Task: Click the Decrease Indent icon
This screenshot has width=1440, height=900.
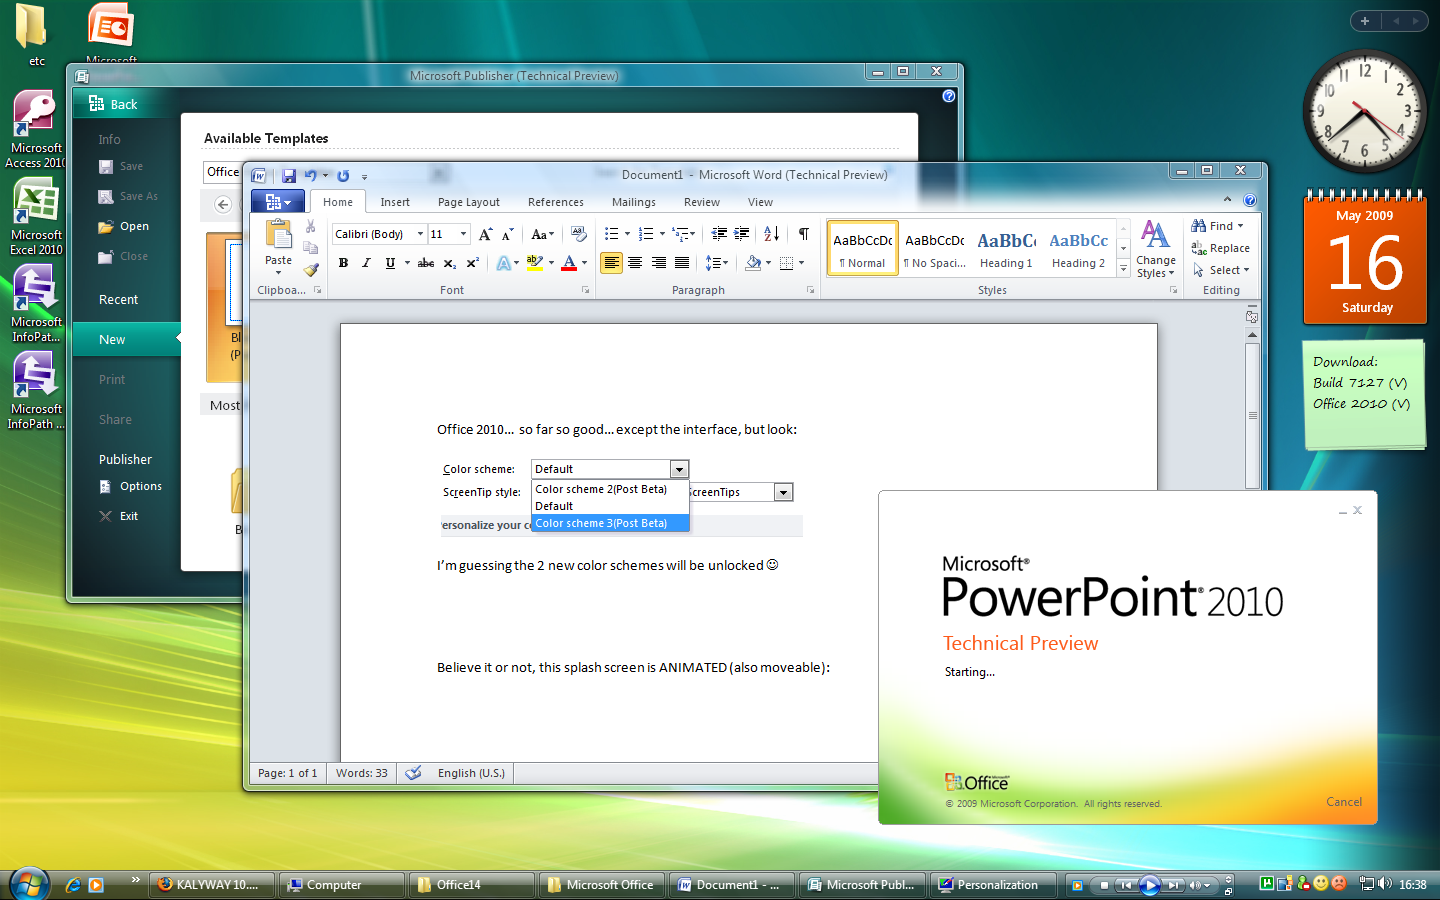Action: coord(719,234)
